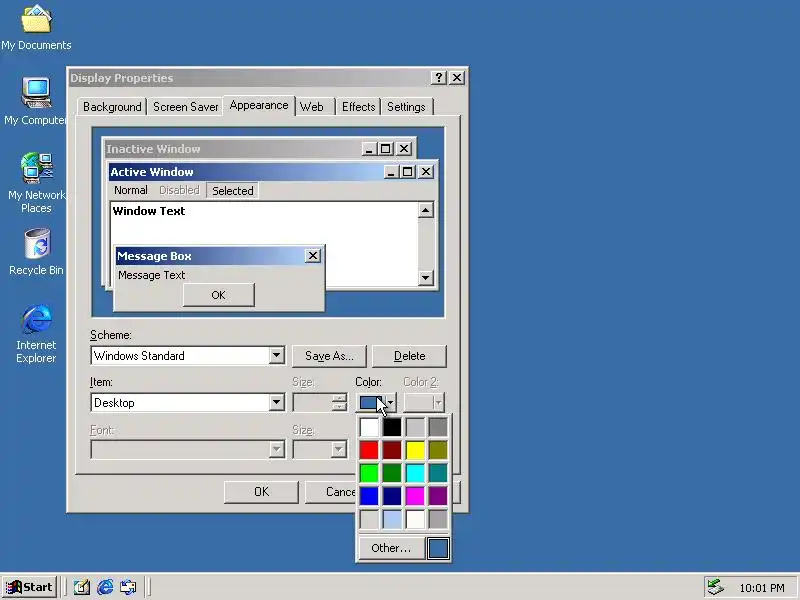Select the Internet Explorer desktop icon
Screen dimensions: 800x600
pyautogui.click(x=36, y=334)
